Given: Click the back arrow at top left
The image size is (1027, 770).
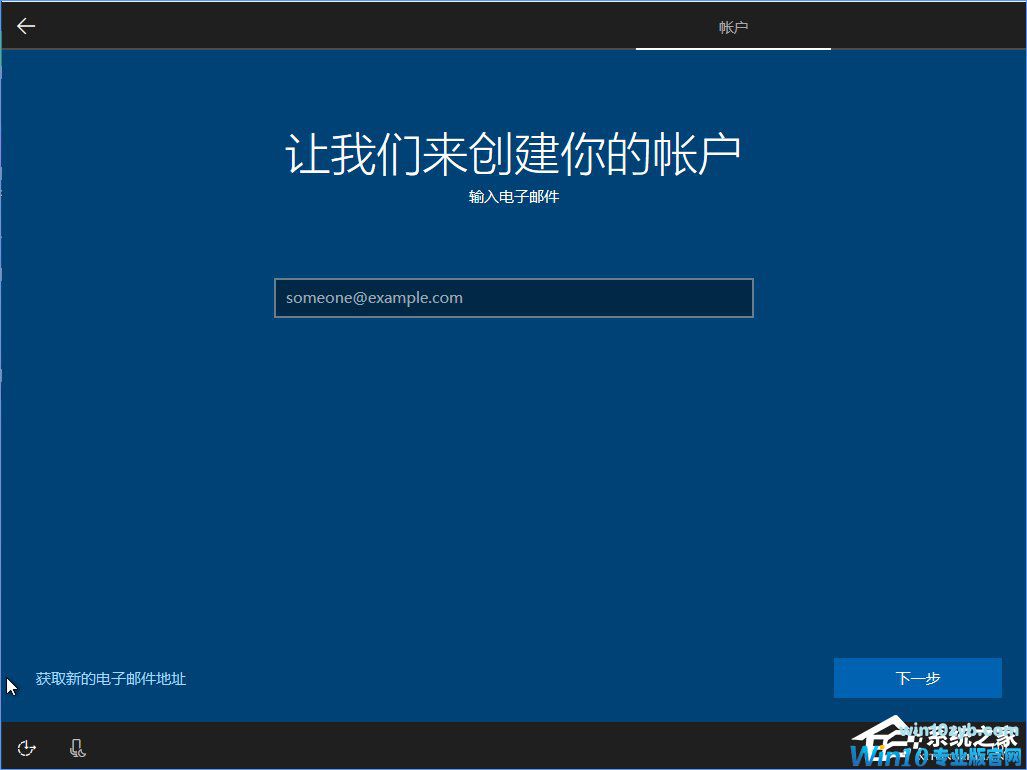Looking at the screenshot, I should 25,25.
